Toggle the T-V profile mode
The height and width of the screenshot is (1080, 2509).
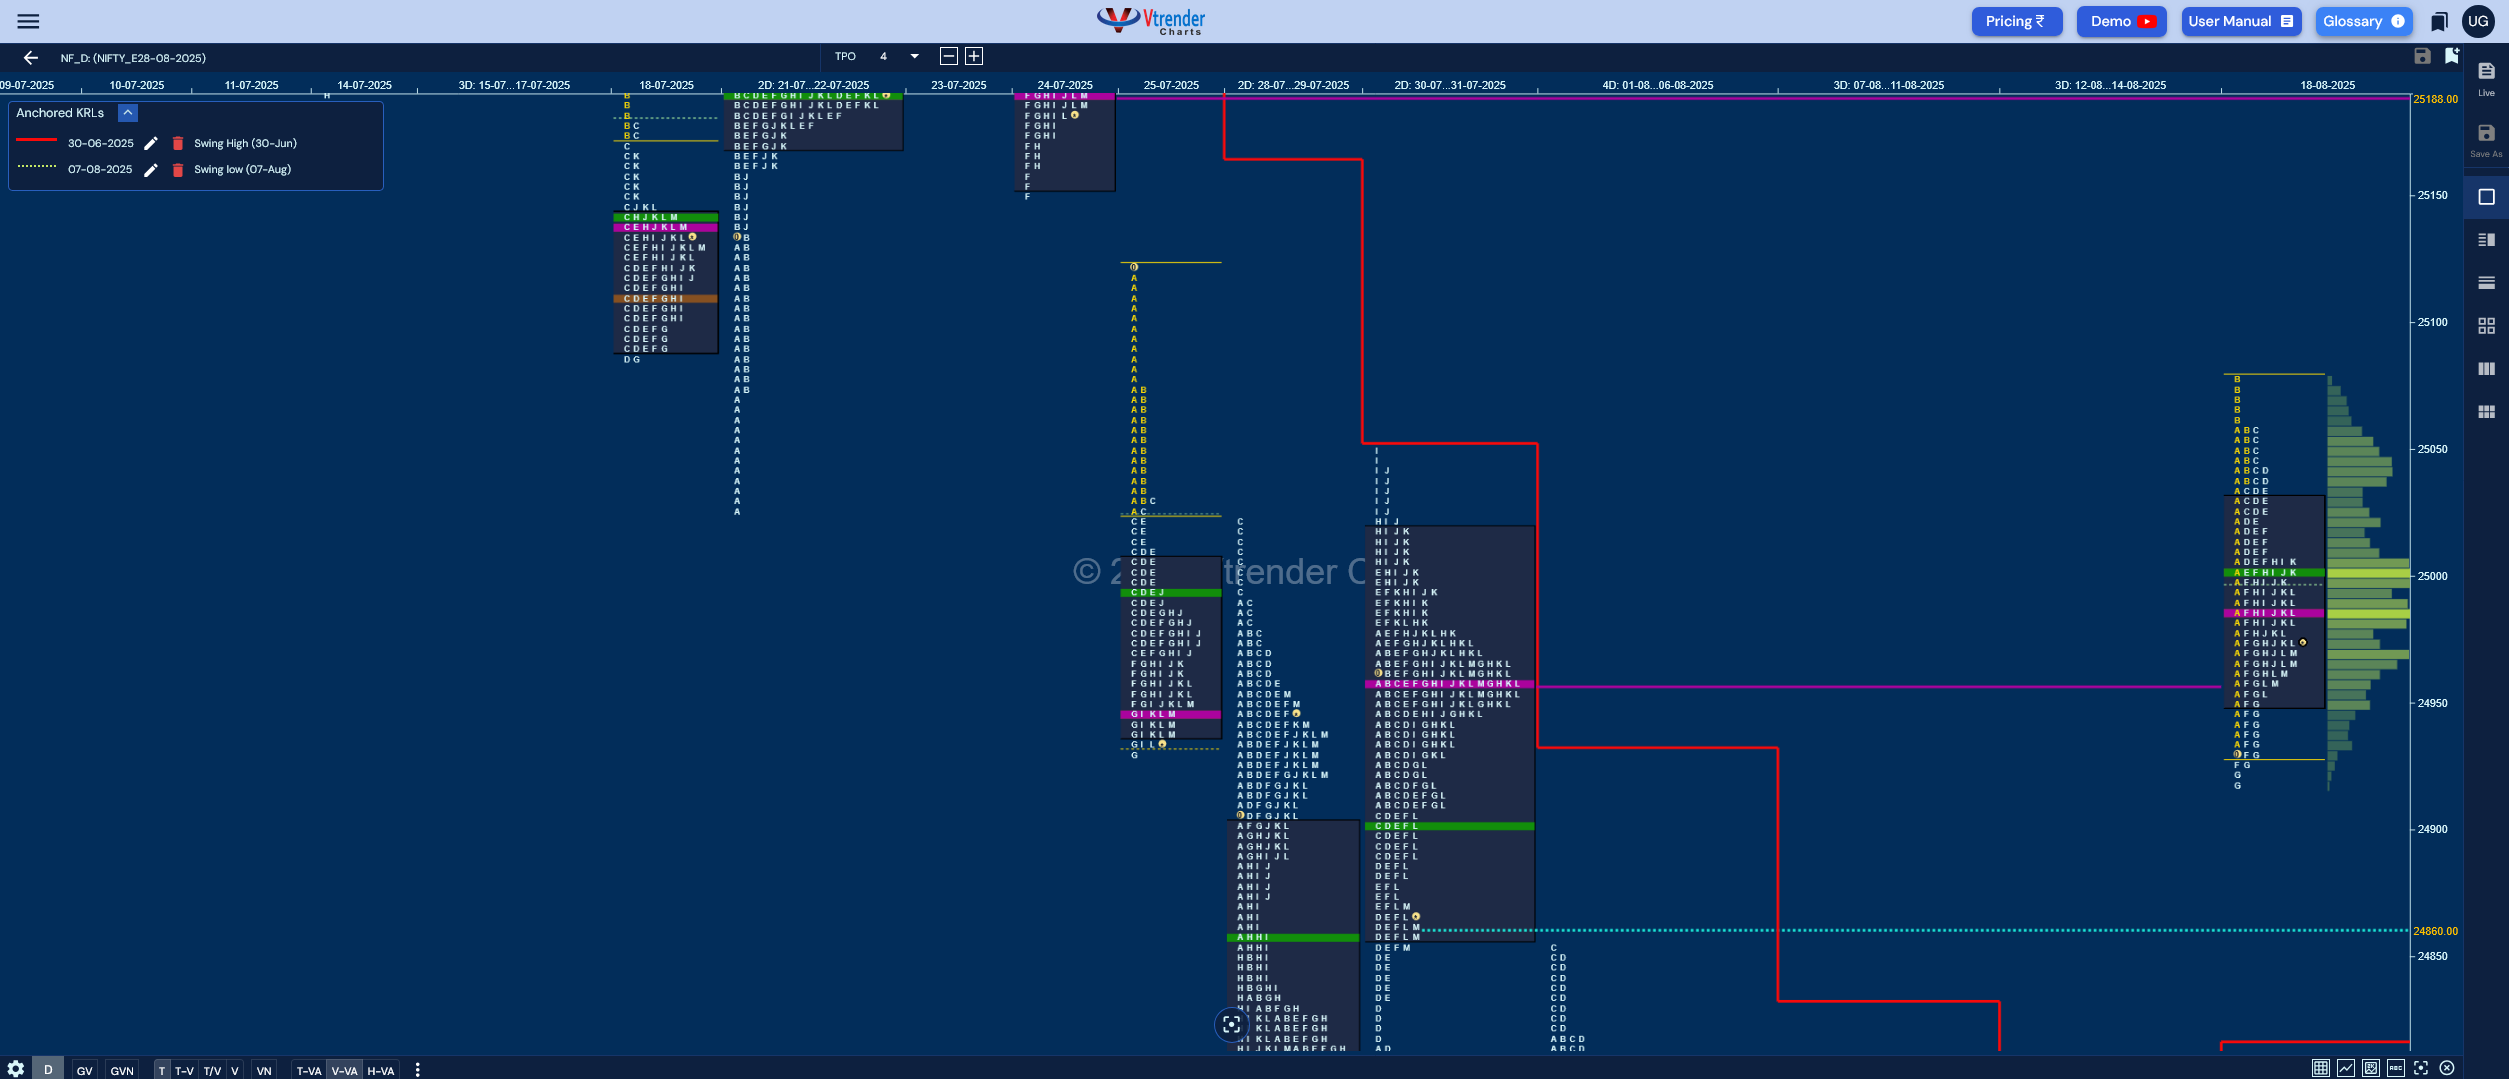pyautogui.click(x=184, y=1070)
